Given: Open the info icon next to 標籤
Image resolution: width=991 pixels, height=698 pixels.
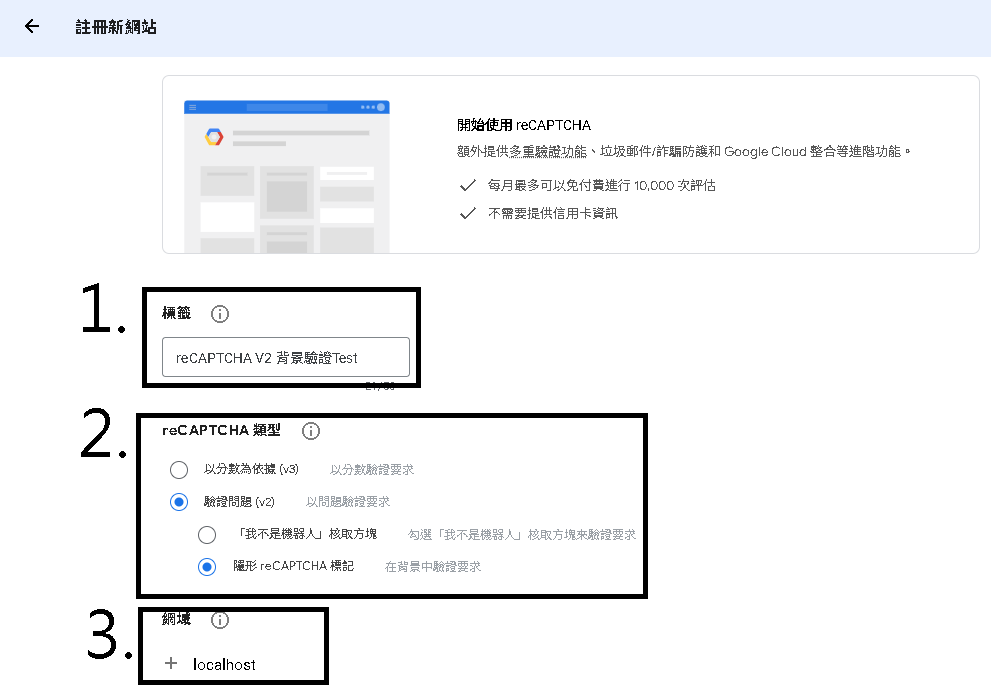Looking at the screenshot, I should [x=220, y=314].
